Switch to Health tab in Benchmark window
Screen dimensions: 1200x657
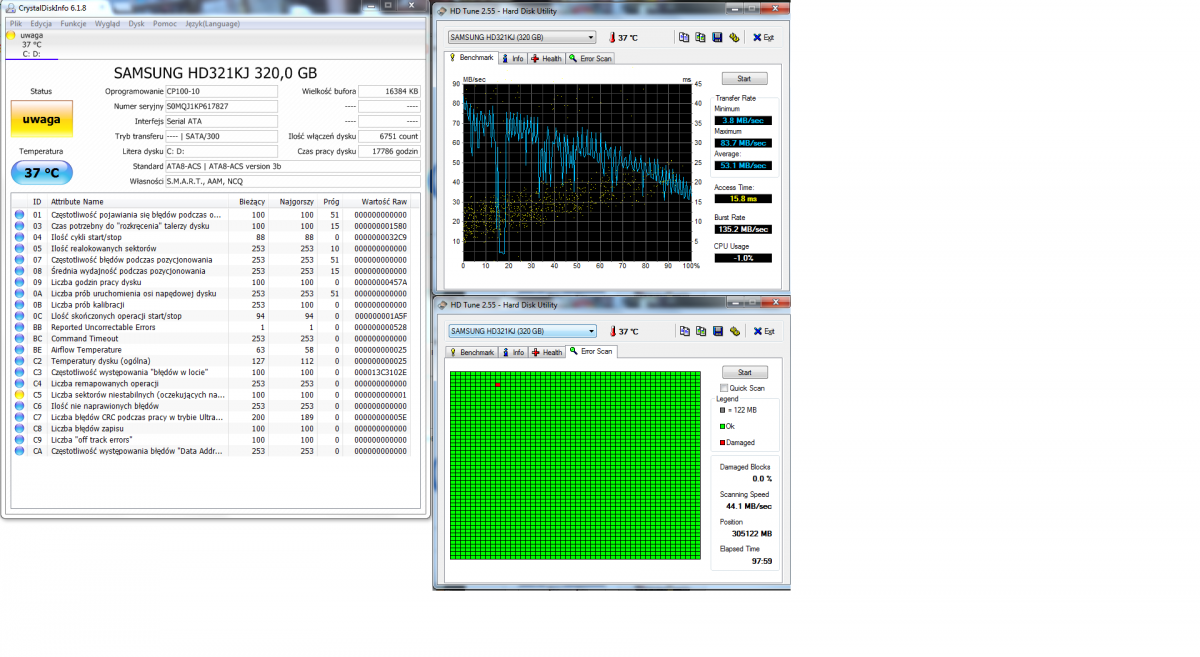(x=547, y=58)
